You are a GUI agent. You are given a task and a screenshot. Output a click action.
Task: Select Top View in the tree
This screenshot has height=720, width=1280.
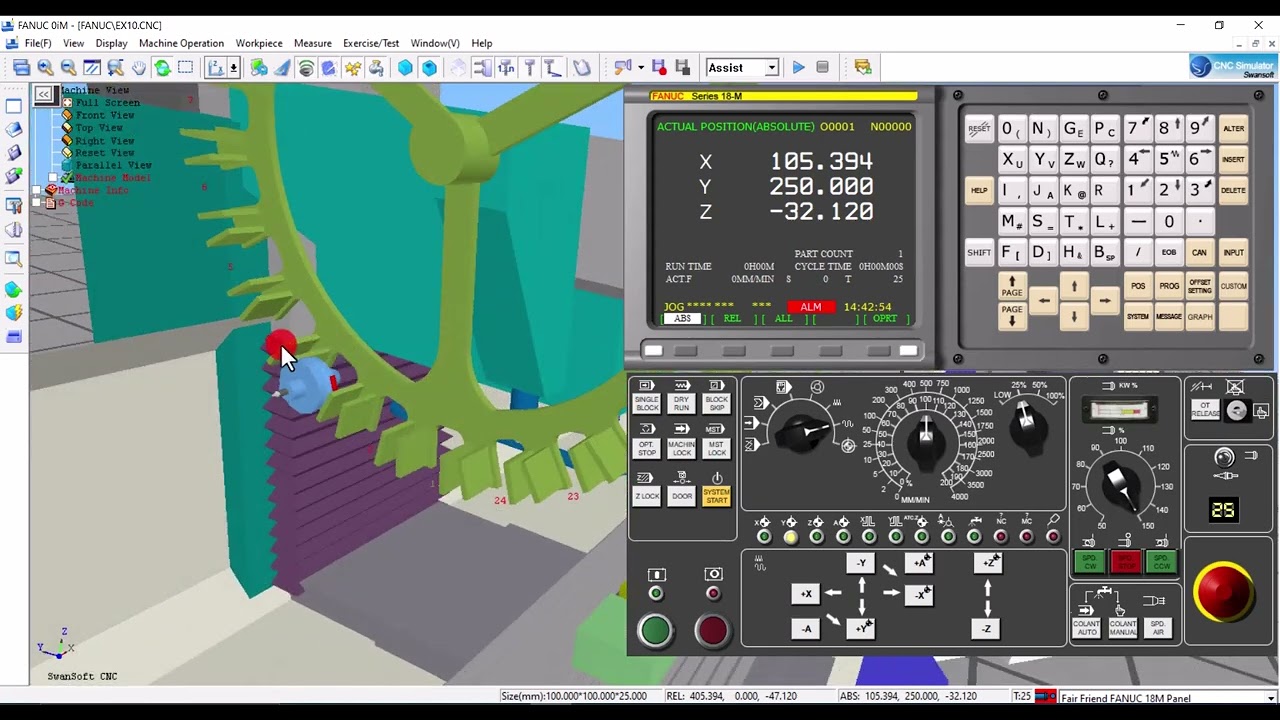tap(99, 128)
